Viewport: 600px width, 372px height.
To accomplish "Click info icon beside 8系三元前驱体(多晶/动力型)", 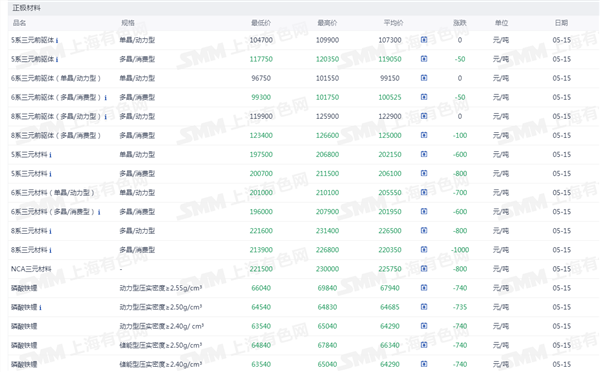I will 106,117.
